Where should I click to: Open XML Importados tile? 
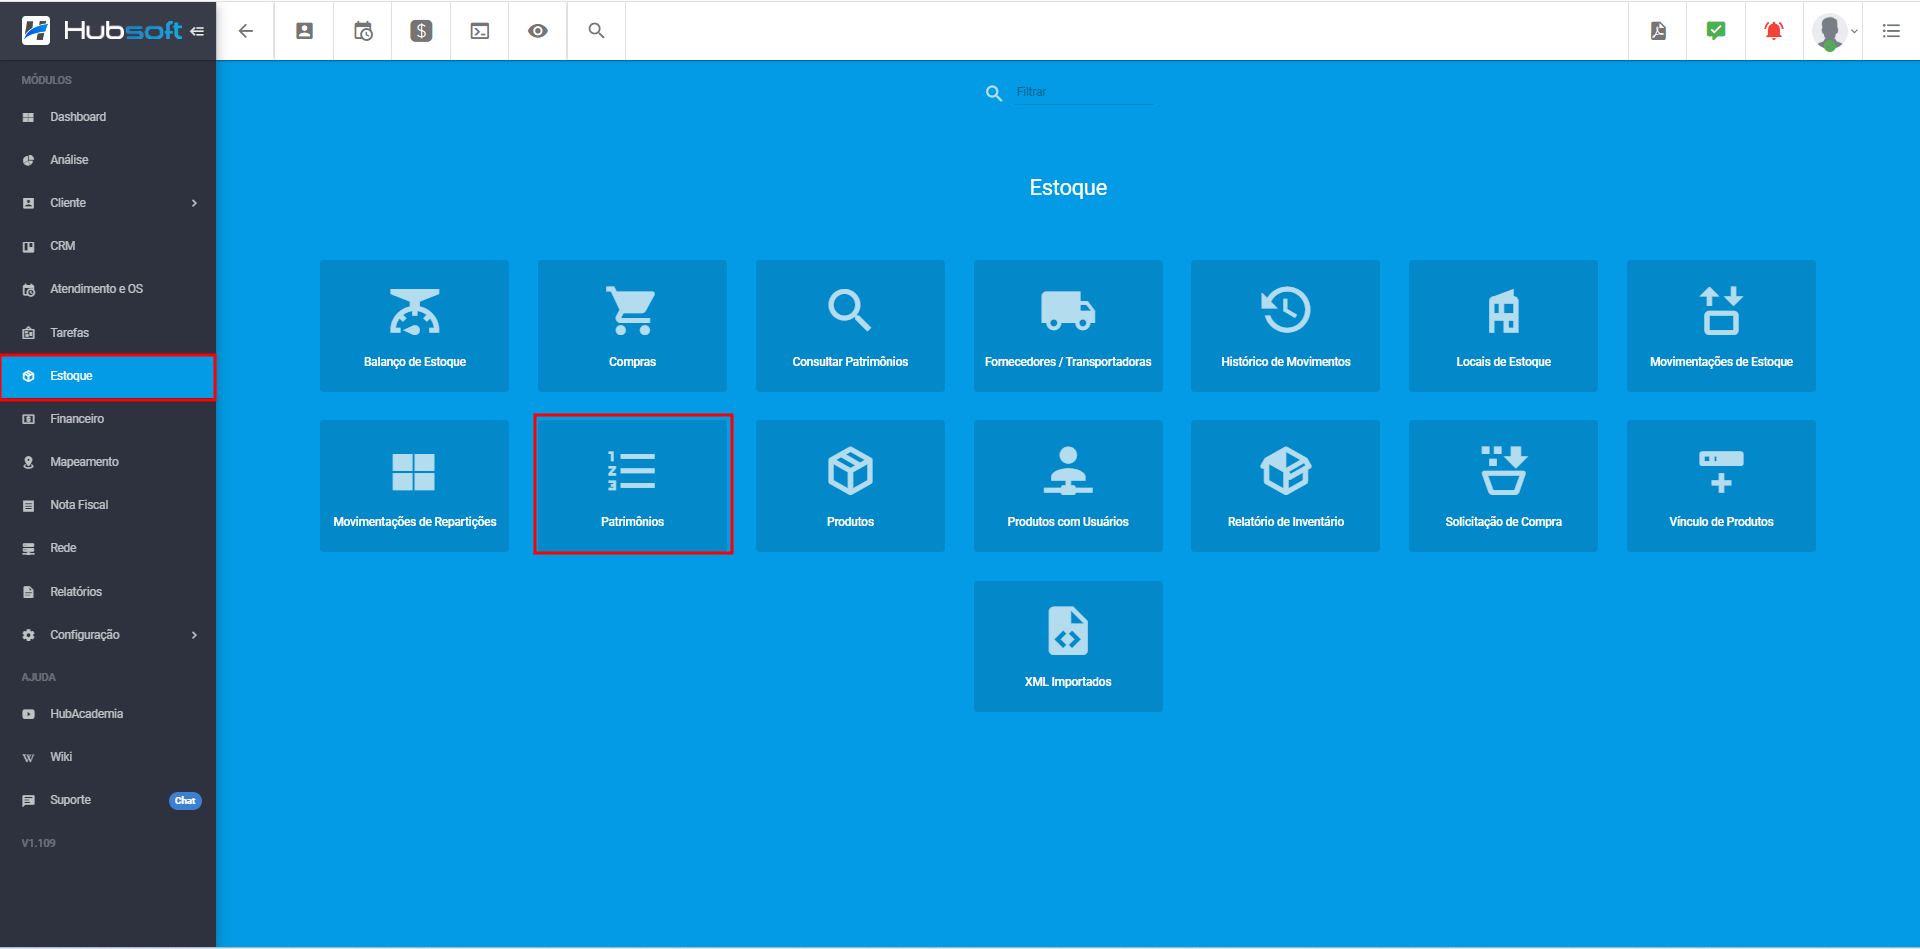tap(1068, 646)
